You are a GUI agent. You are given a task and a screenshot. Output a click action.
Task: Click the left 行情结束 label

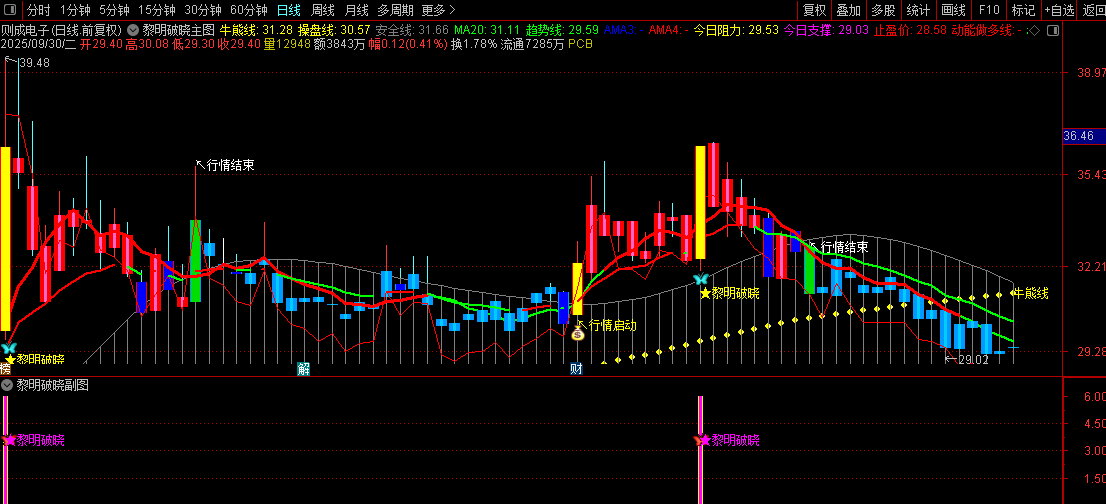[231, 165]
